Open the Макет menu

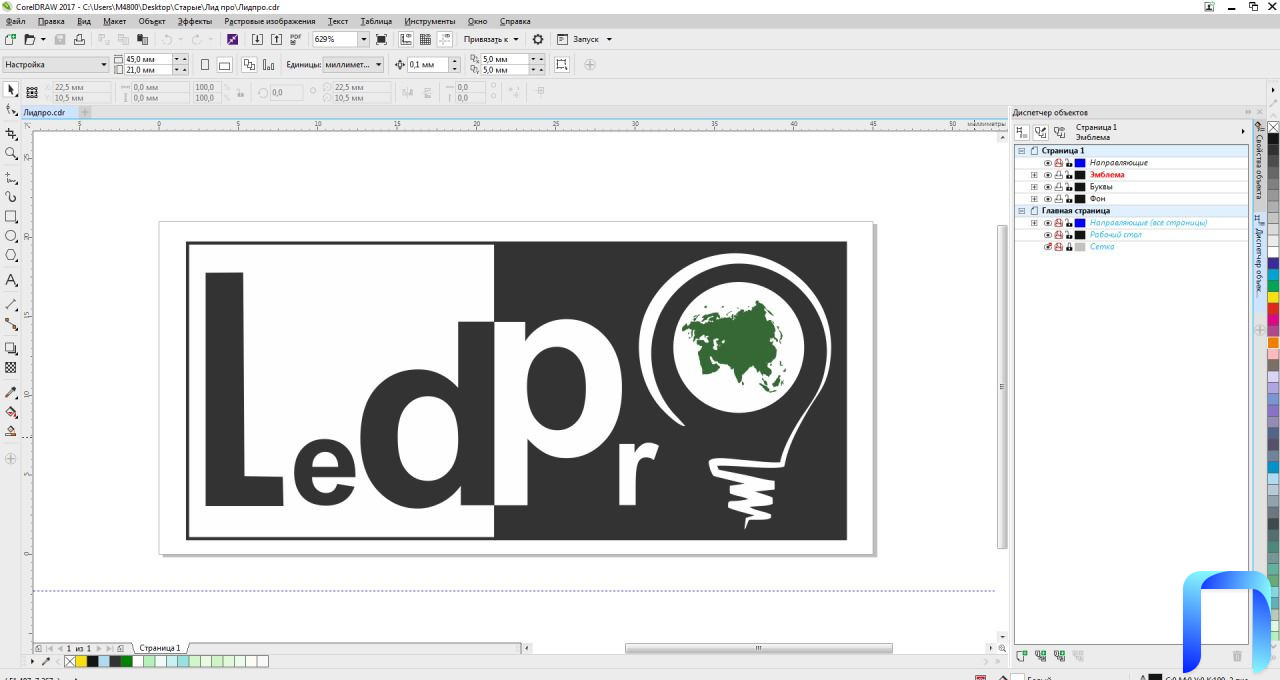click(114, 21)
